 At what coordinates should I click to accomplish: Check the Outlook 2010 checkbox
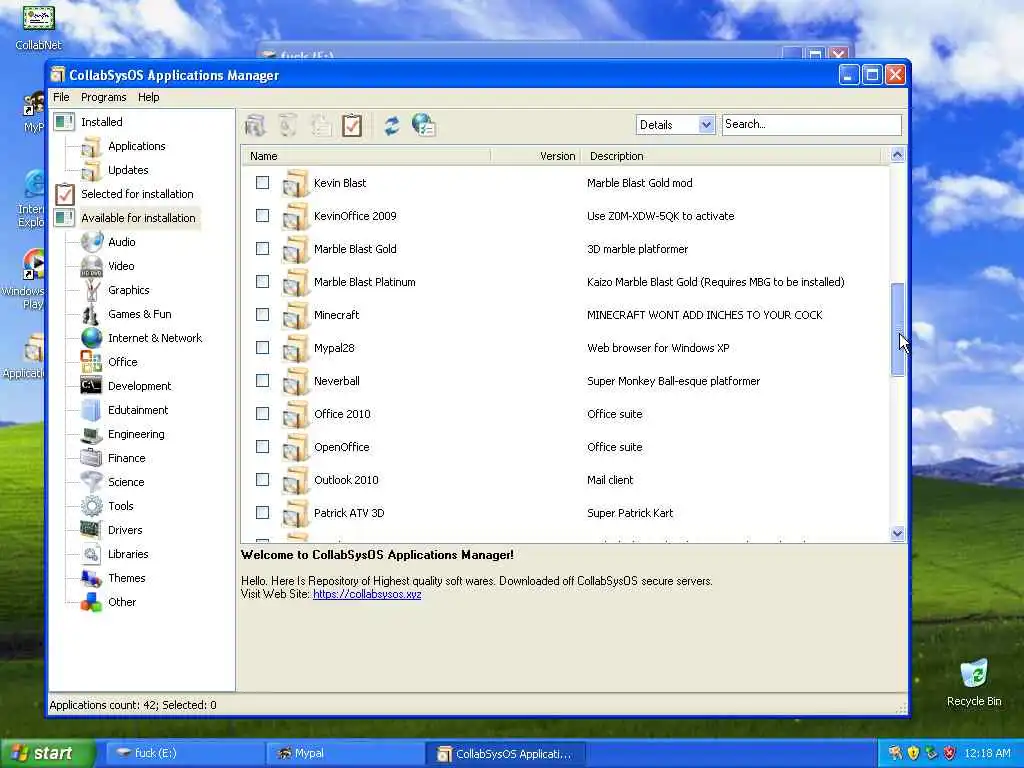pos(263,479)
